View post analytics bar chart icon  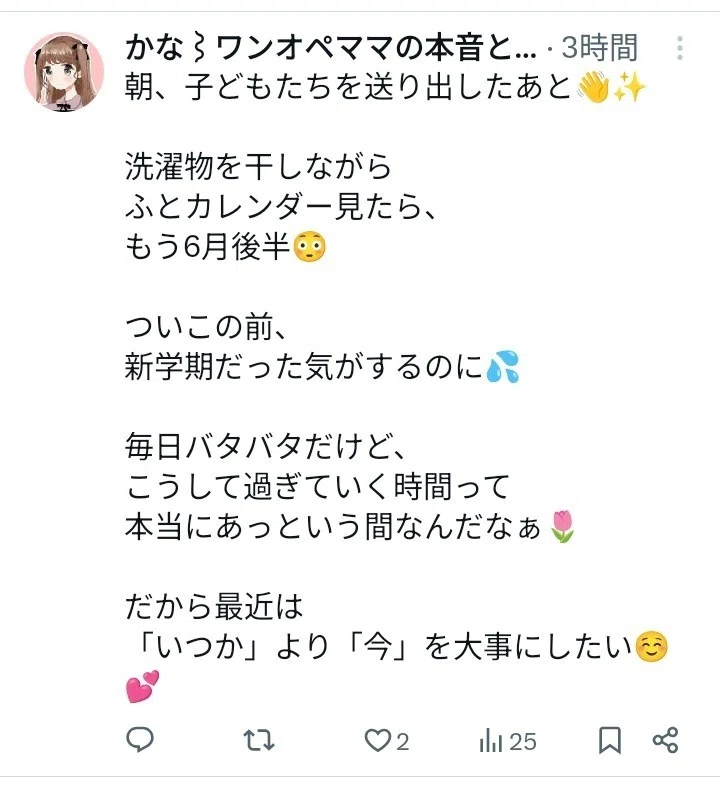490,741
